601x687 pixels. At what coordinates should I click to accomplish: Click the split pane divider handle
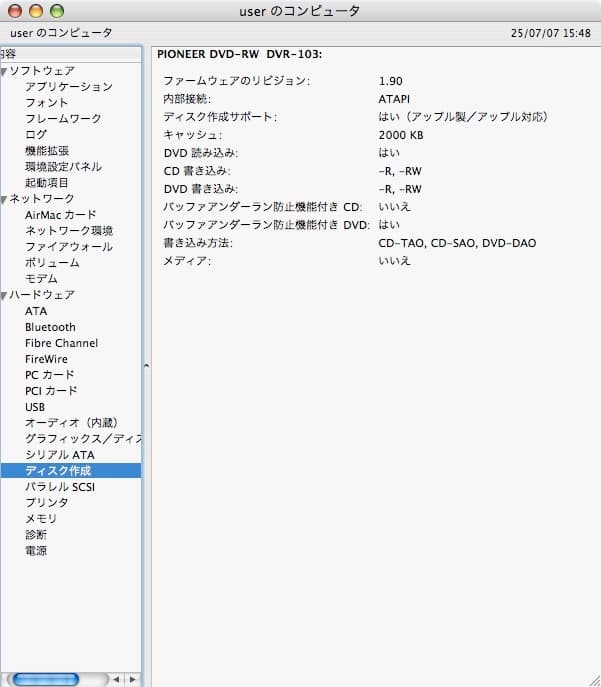point(147,365)
